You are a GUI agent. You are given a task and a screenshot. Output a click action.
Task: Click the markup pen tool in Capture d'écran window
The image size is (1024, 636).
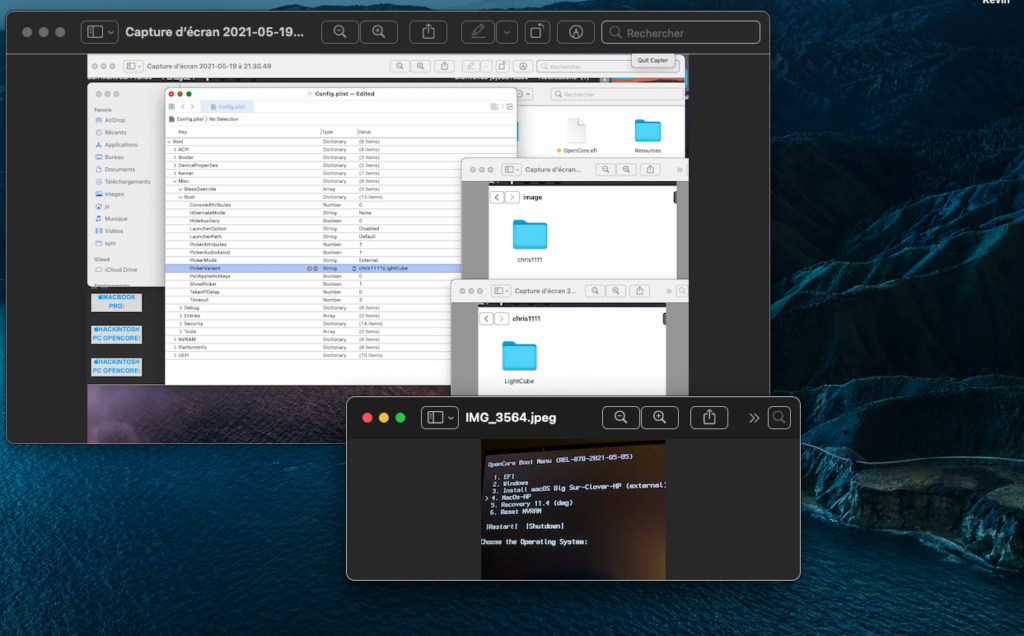point(478,32)
